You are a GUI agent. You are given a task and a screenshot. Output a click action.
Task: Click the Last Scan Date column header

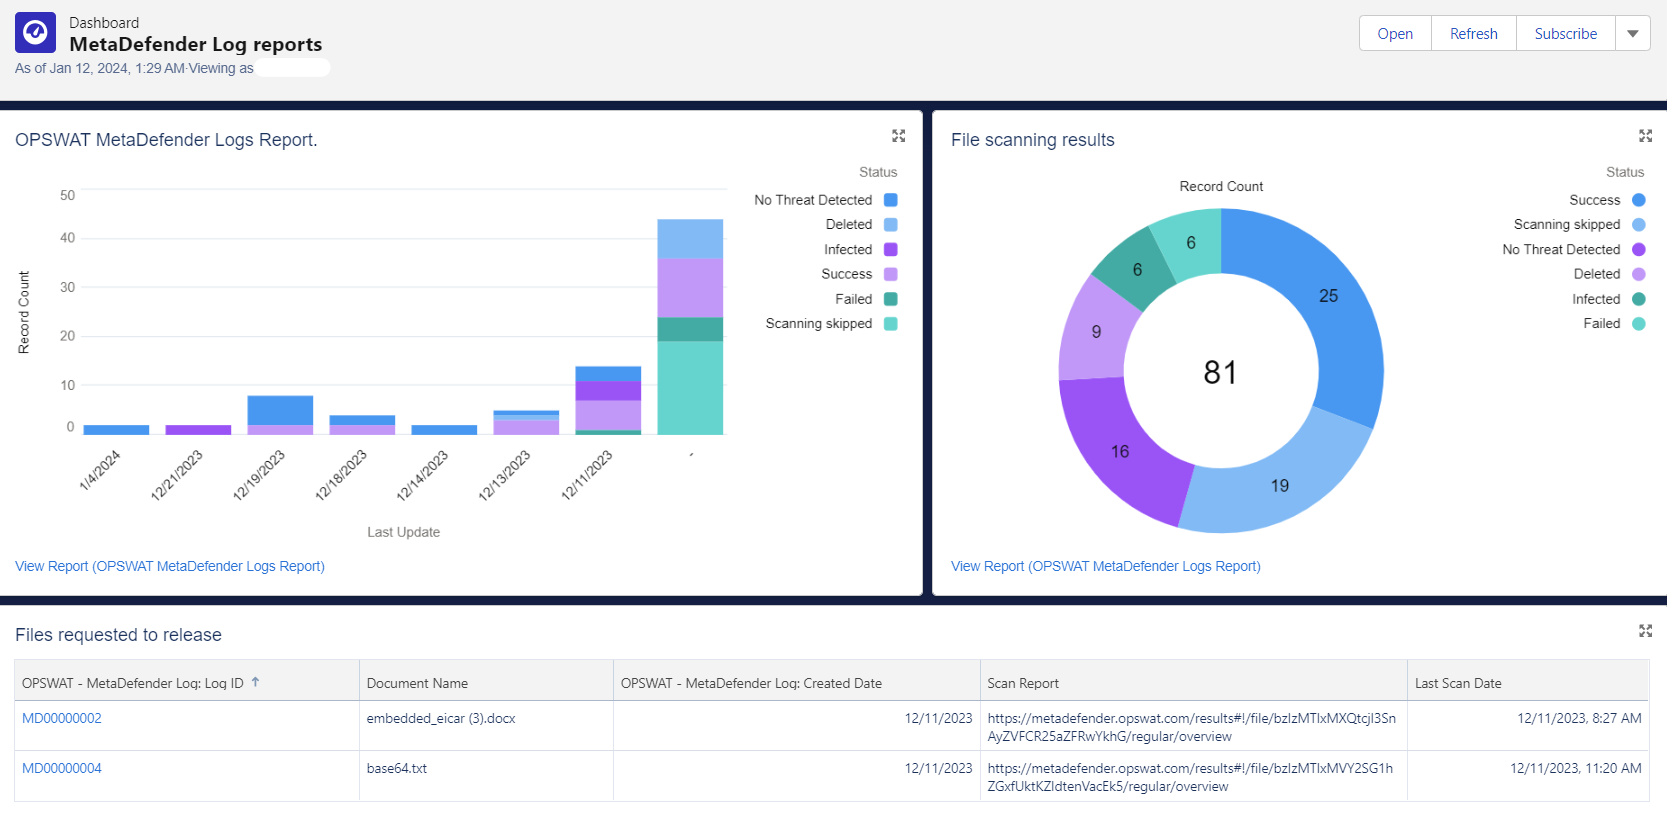pos(1457,683)
